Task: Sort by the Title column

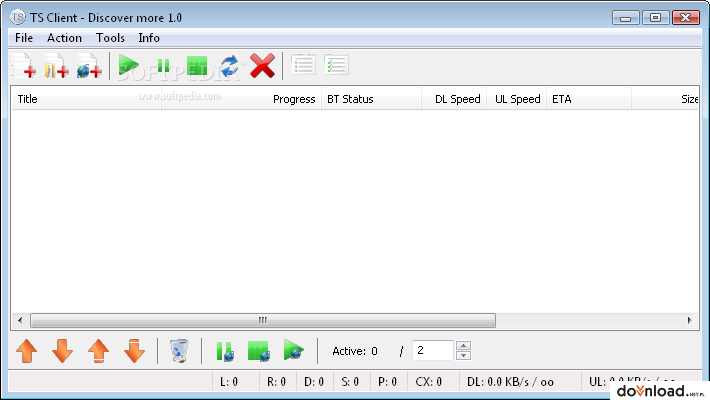Action: click(86, 99)
